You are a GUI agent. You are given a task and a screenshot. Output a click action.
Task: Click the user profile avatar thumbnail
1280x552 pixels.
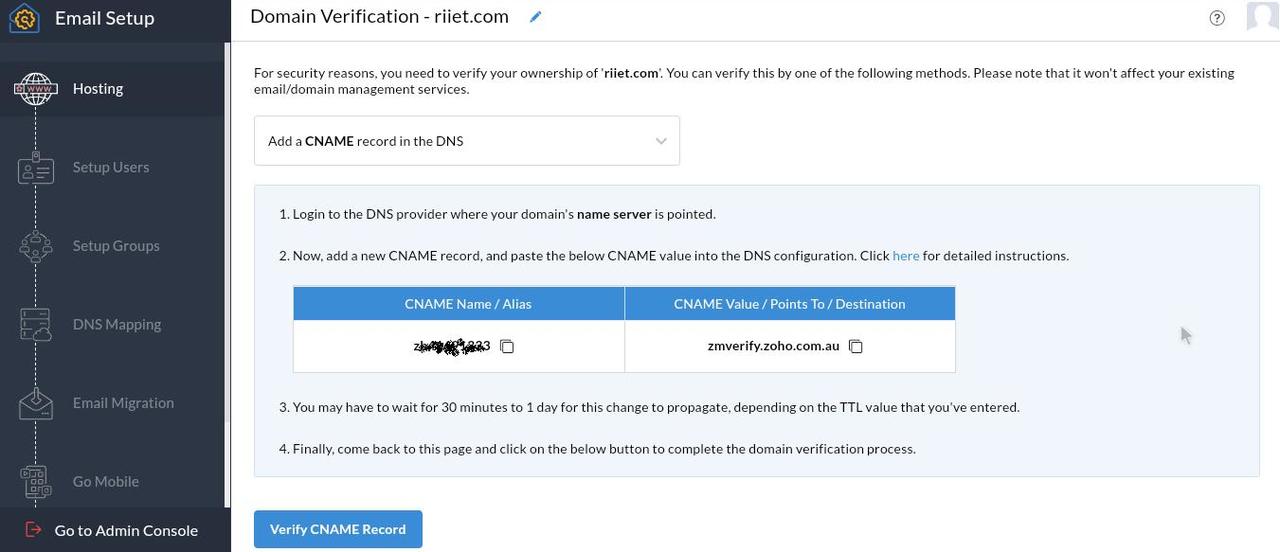click(1263, 17)
